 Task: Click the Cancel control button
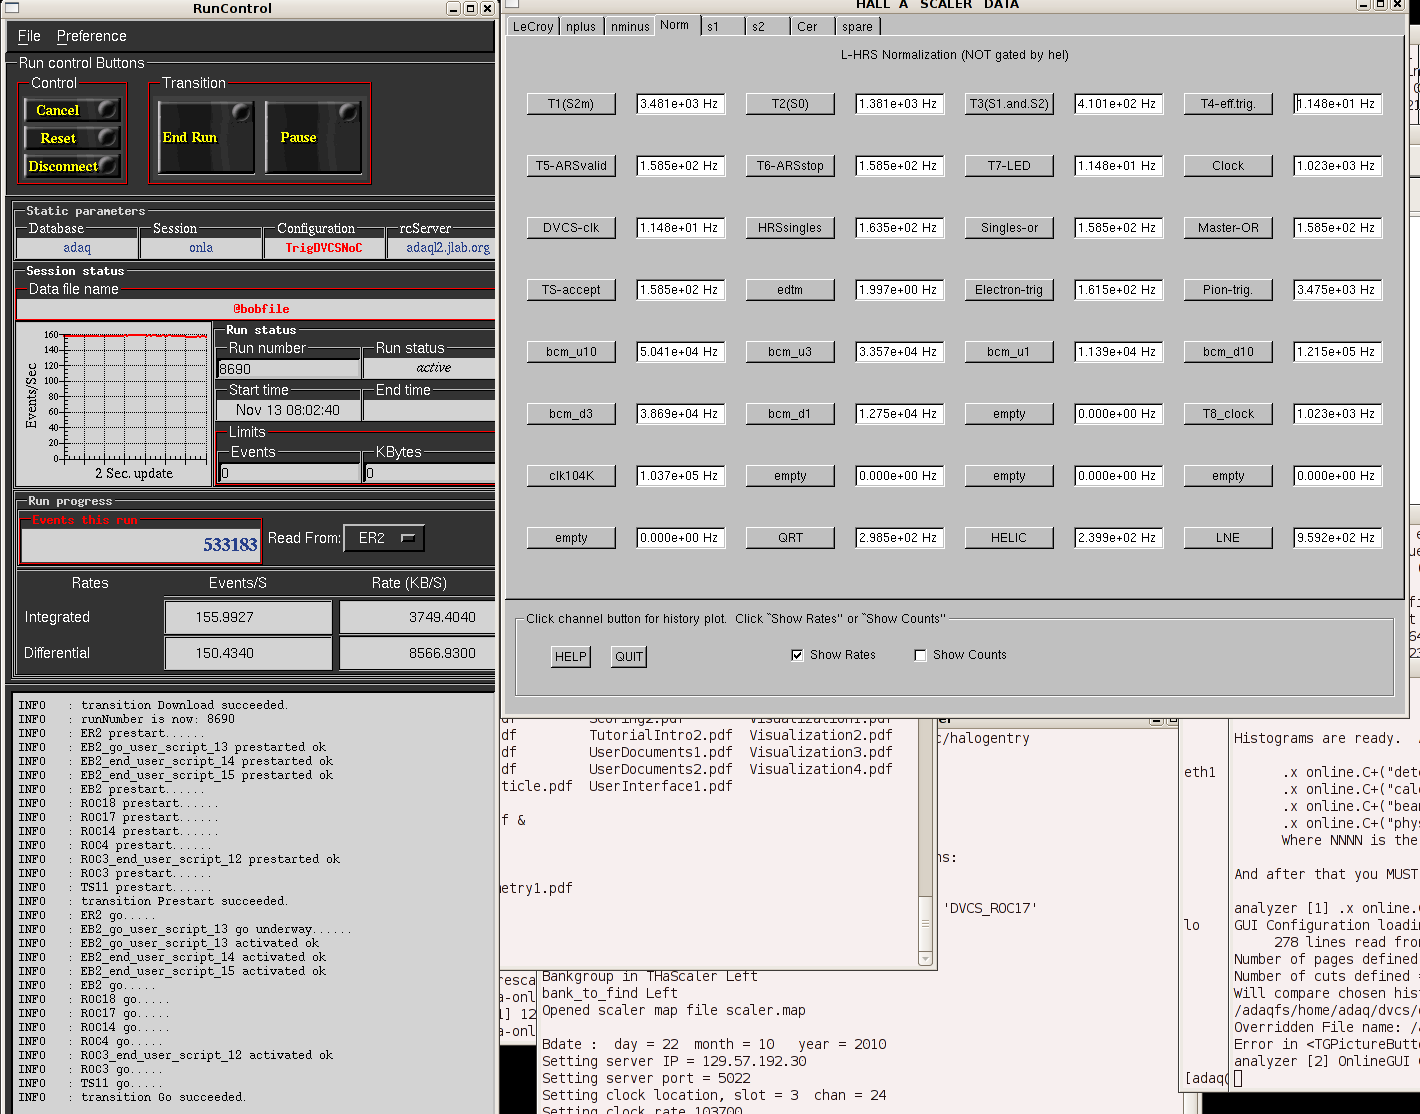(73, 110)
